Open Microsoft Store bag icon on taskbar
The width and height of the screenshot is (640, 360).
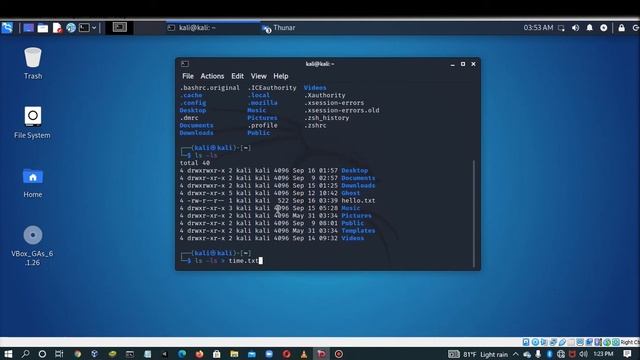click(x=217, y=354)
